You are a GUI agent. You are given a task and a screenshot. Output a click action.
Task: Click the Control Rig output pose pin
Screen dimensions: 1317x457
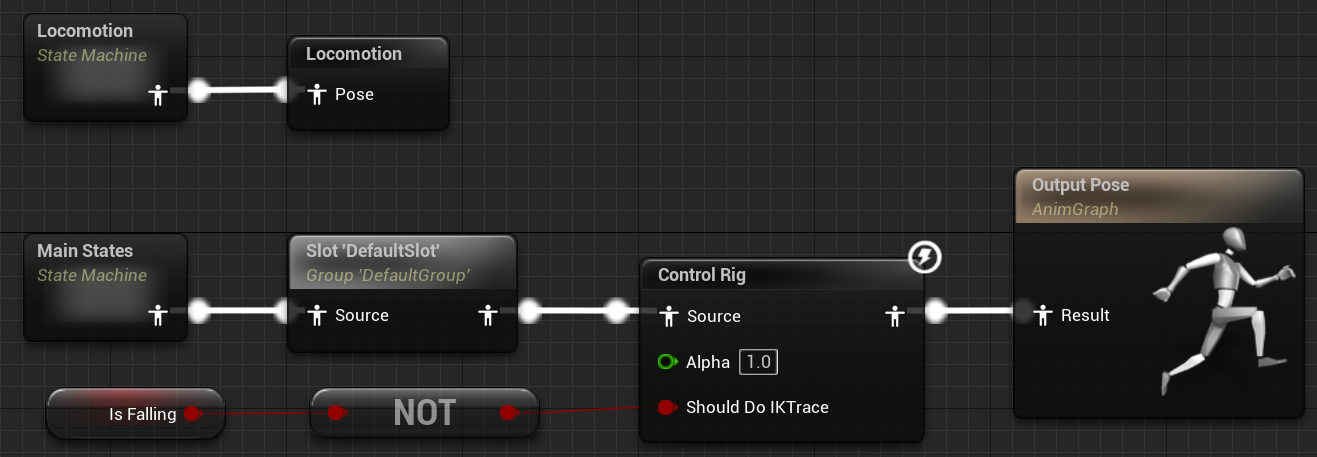(894, 316)
